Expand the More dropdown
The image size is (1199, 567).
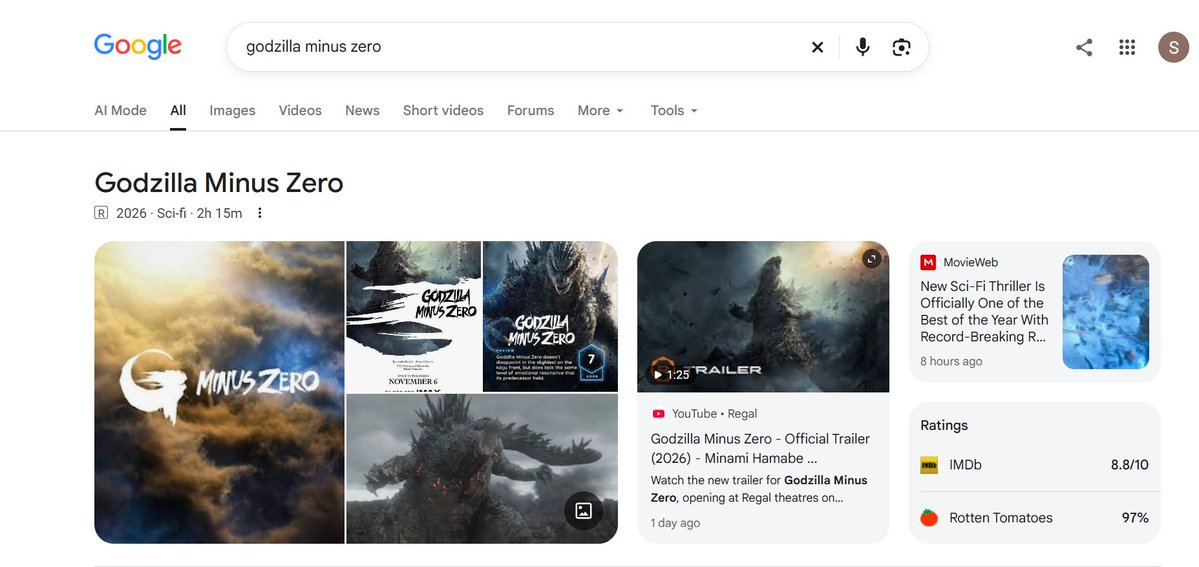tap(601, 110)
